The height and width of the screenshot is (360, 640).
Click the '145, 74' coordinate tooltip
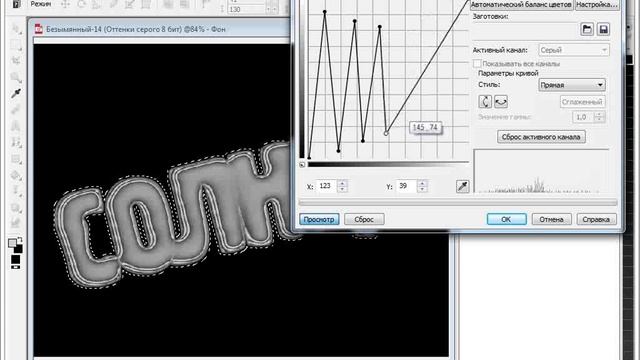point(425,127)
